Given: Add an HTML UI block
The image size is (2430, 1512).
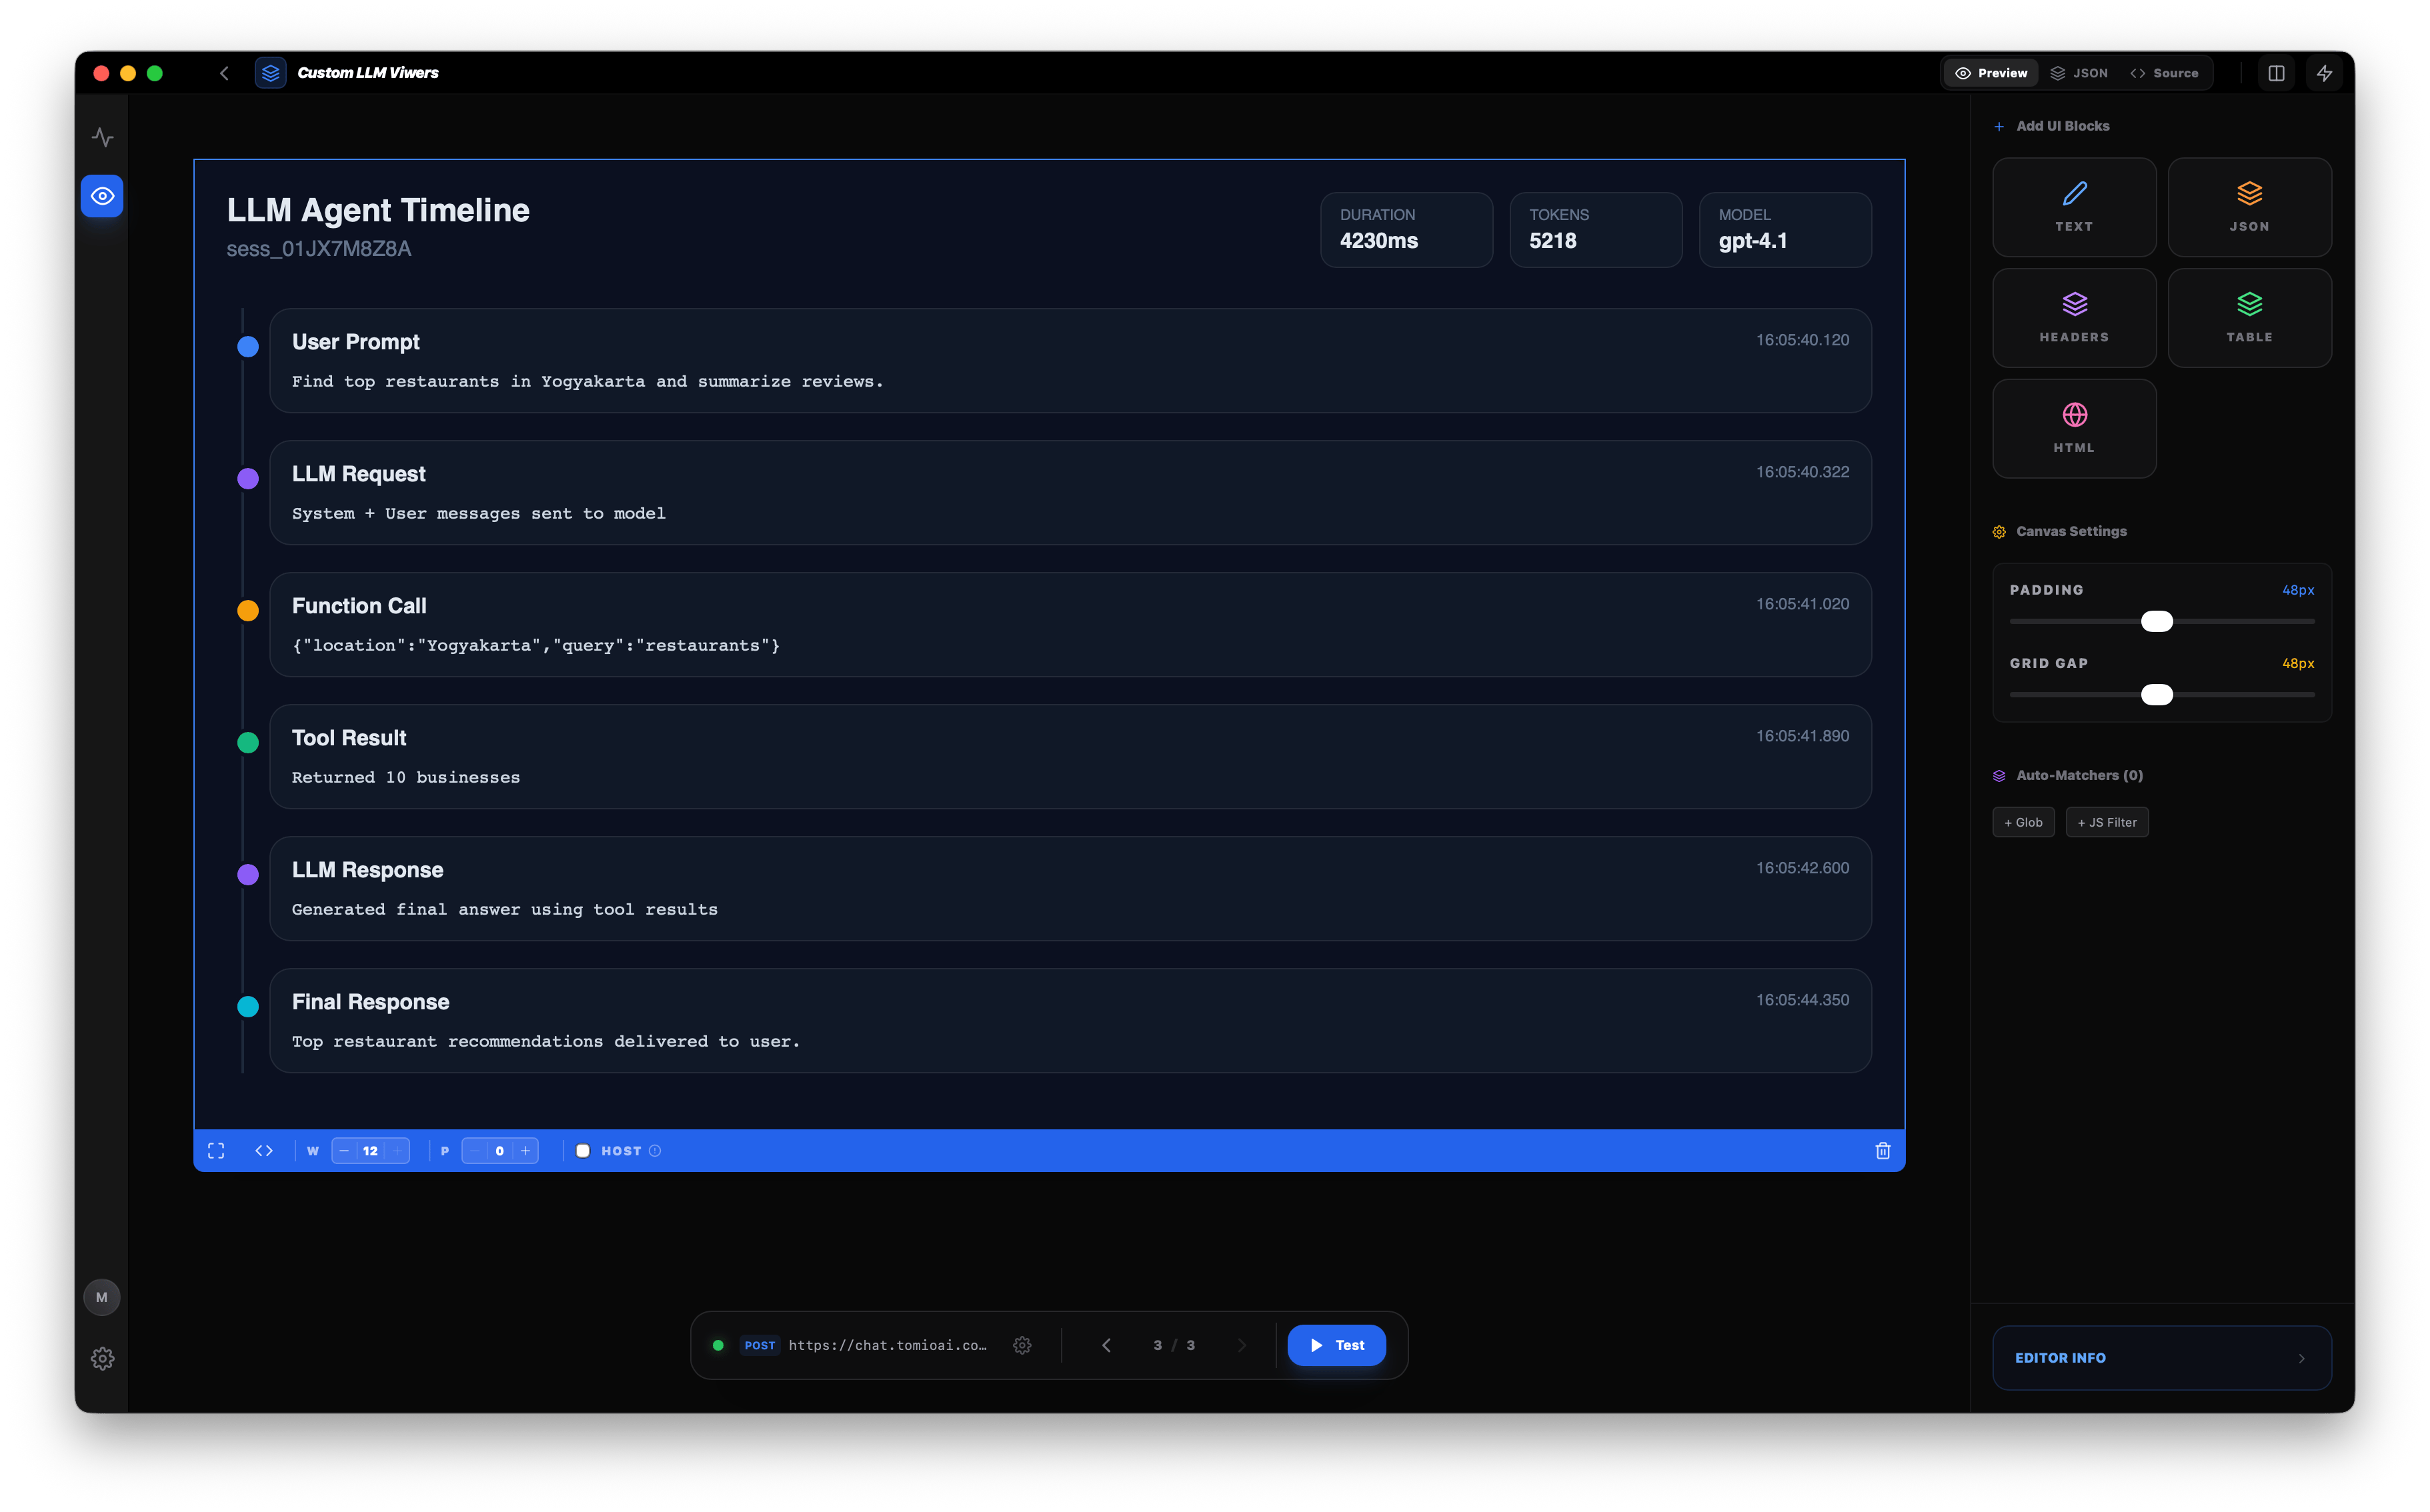Looking at the screenshot, I should click(x=2074, y=428).
